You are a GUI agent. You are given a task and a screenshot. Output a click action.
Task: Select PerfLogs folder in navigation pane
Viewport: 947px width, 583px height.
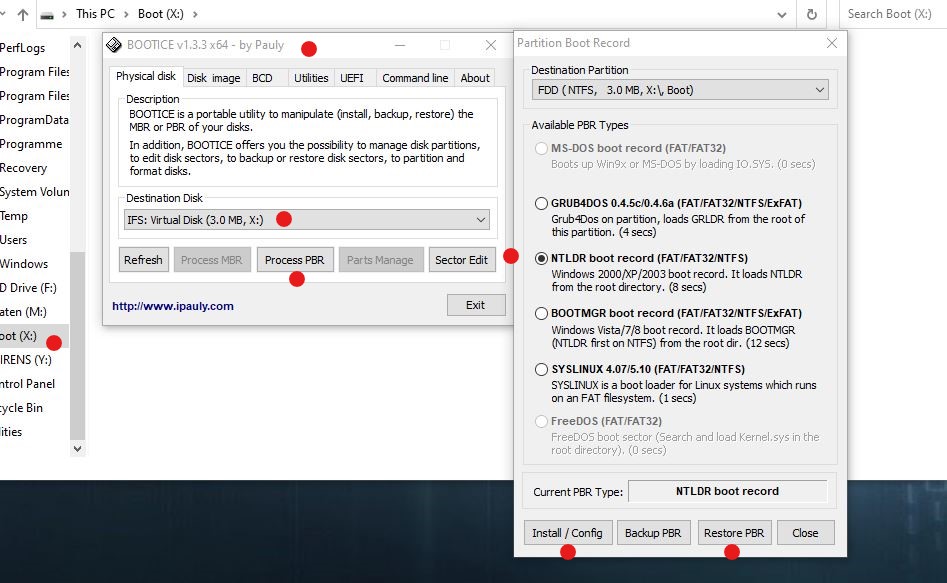pyautogui.click(x=22, y=48)
